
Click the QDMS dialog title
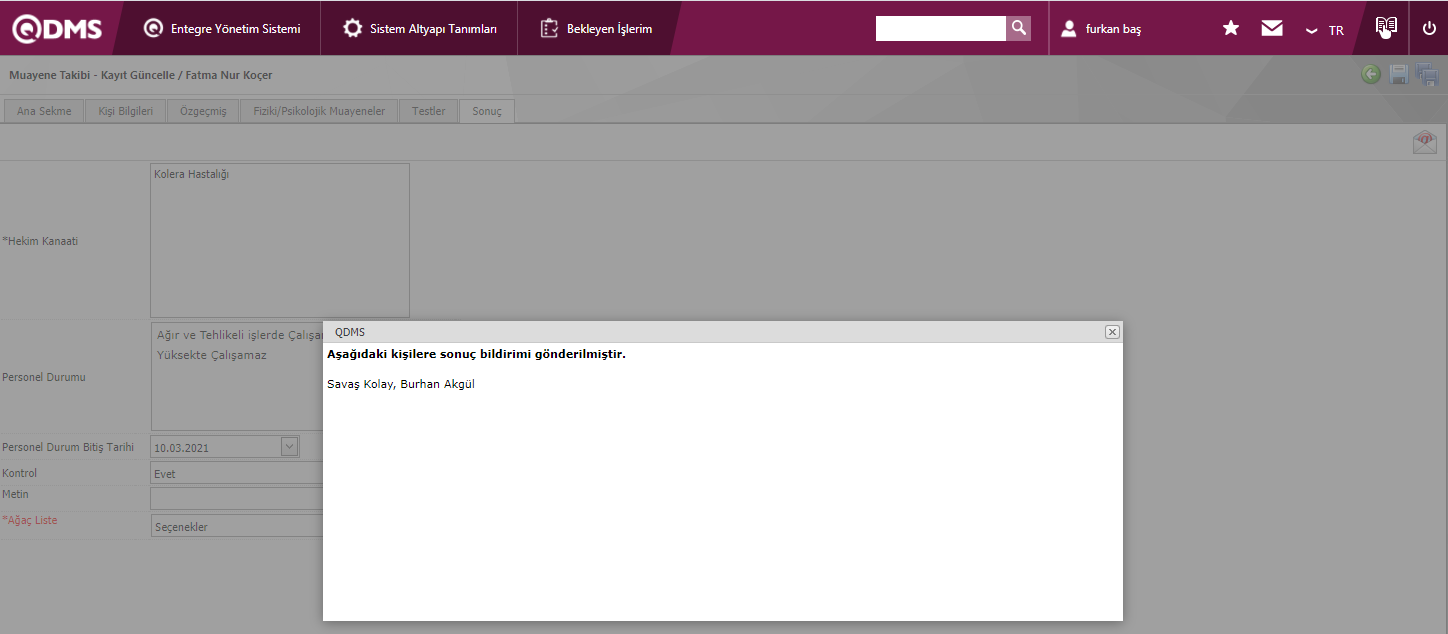(350, 332)
